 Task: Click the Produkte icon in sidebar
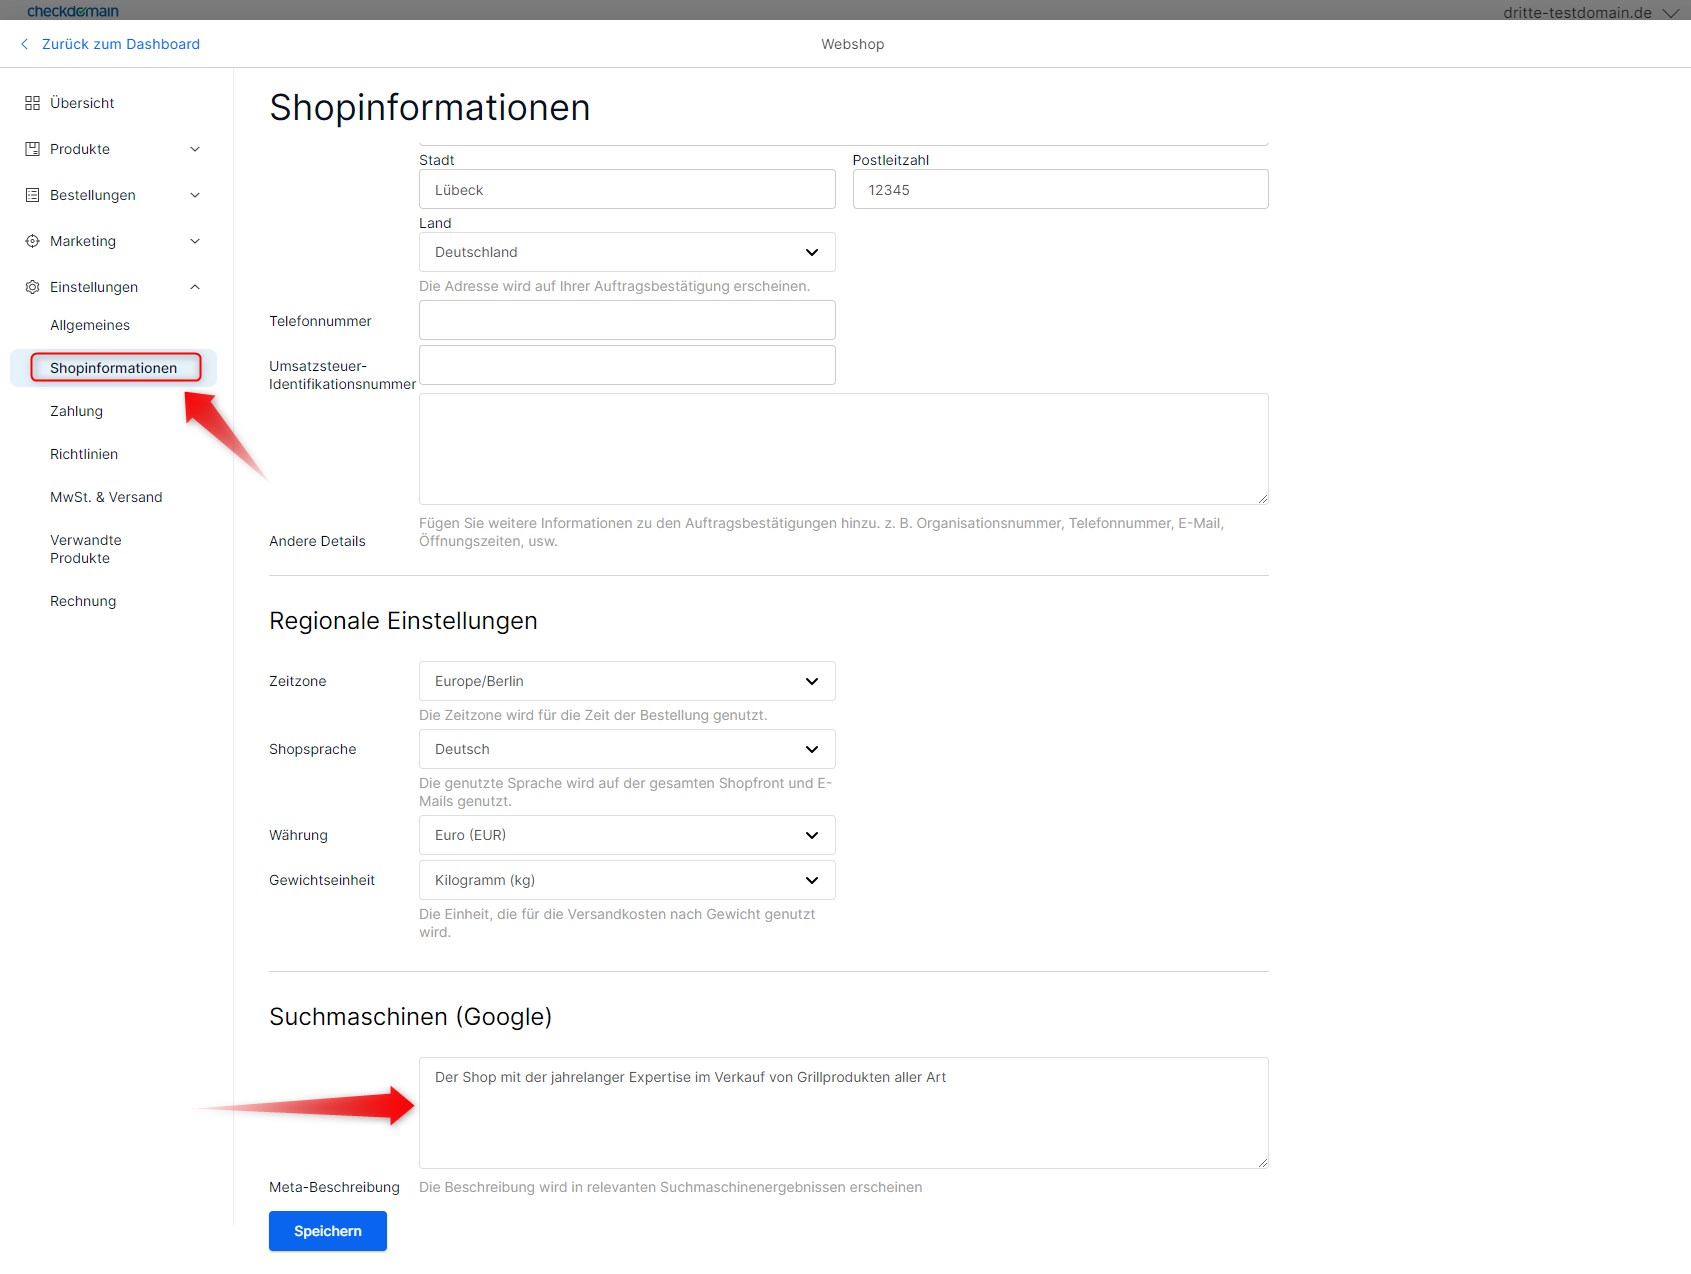point(32,149)
